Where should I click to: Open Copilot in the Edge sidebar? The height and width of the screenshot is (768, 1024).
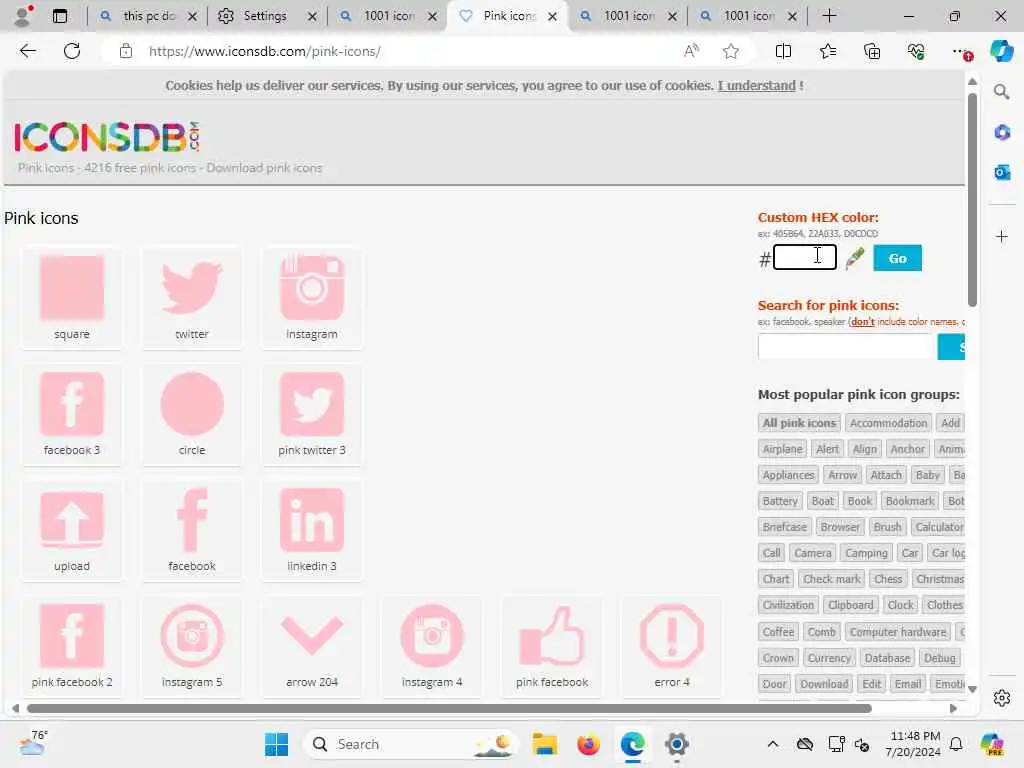1001,51
